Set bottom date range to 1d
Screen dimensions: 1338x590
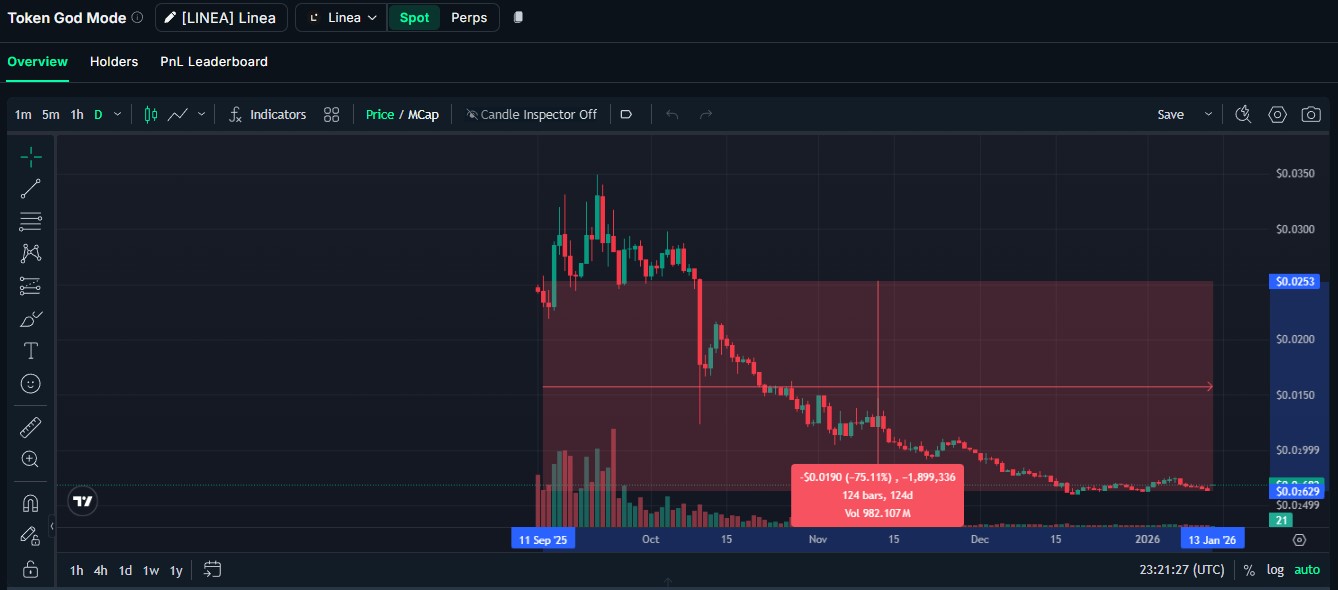tap(125, 571)
